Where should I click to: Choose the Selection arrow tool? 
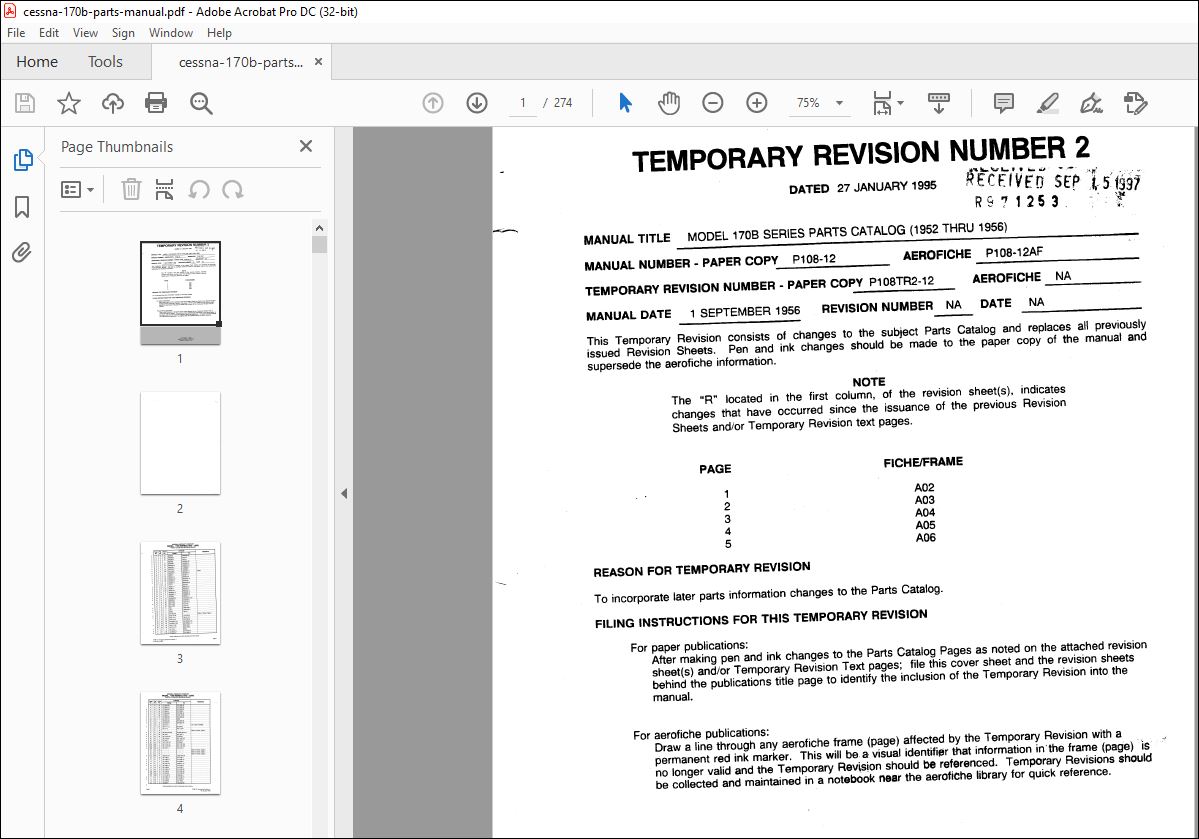click(x=625, y=102)
